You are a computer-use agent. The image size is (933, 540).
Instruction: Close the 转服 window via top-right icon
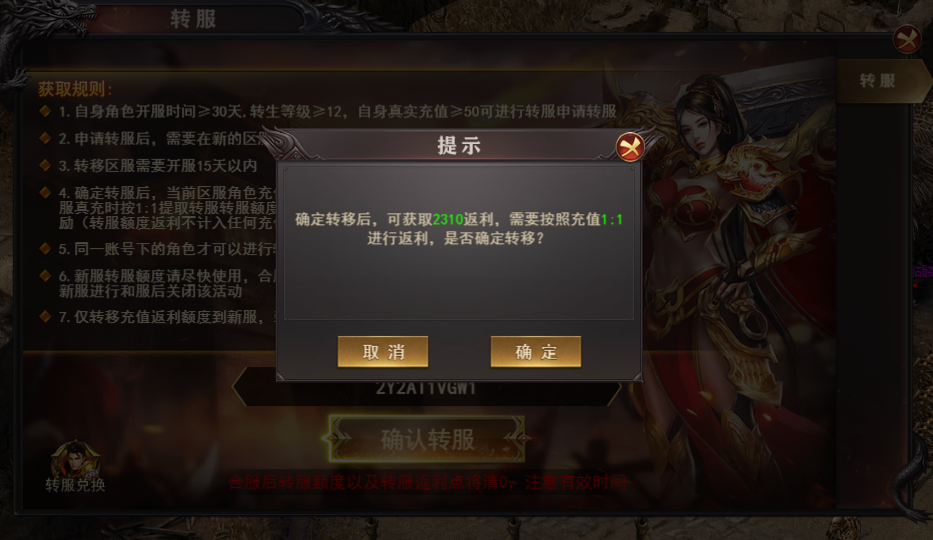907,40
